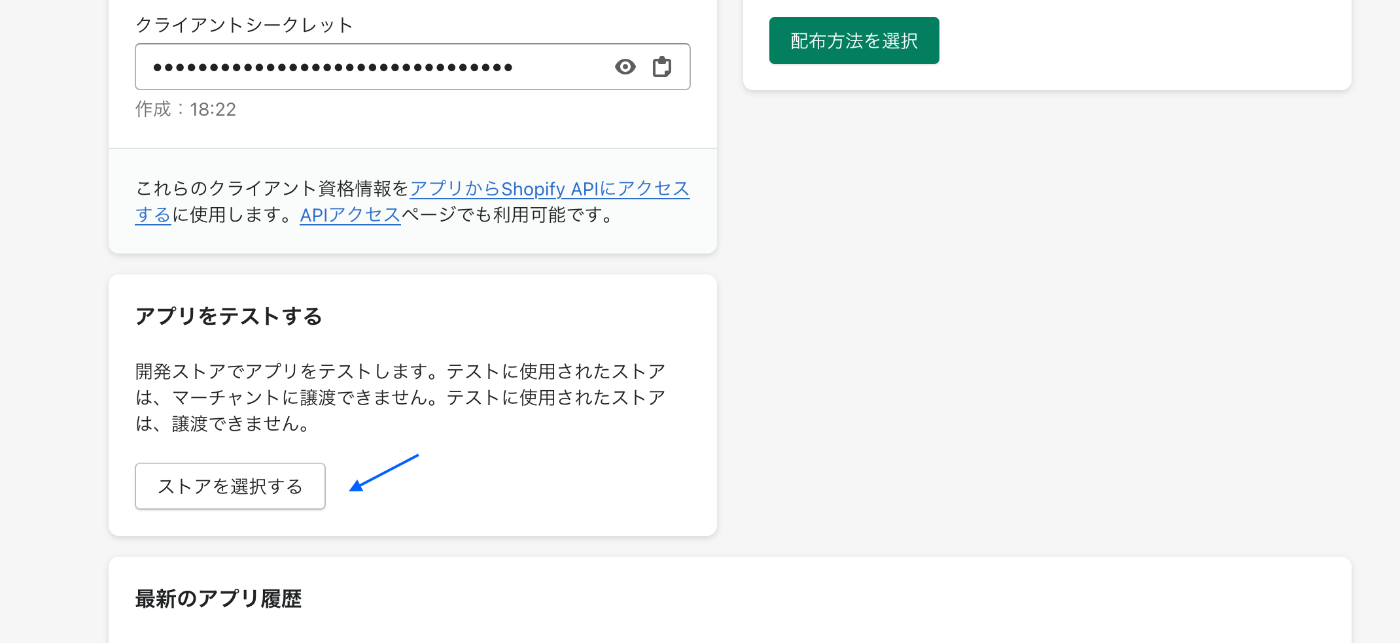Copy client secret using clipboard icon
Image resolution: width=1400 pixels, height=643 pixels.
click(x=662, y=67)
